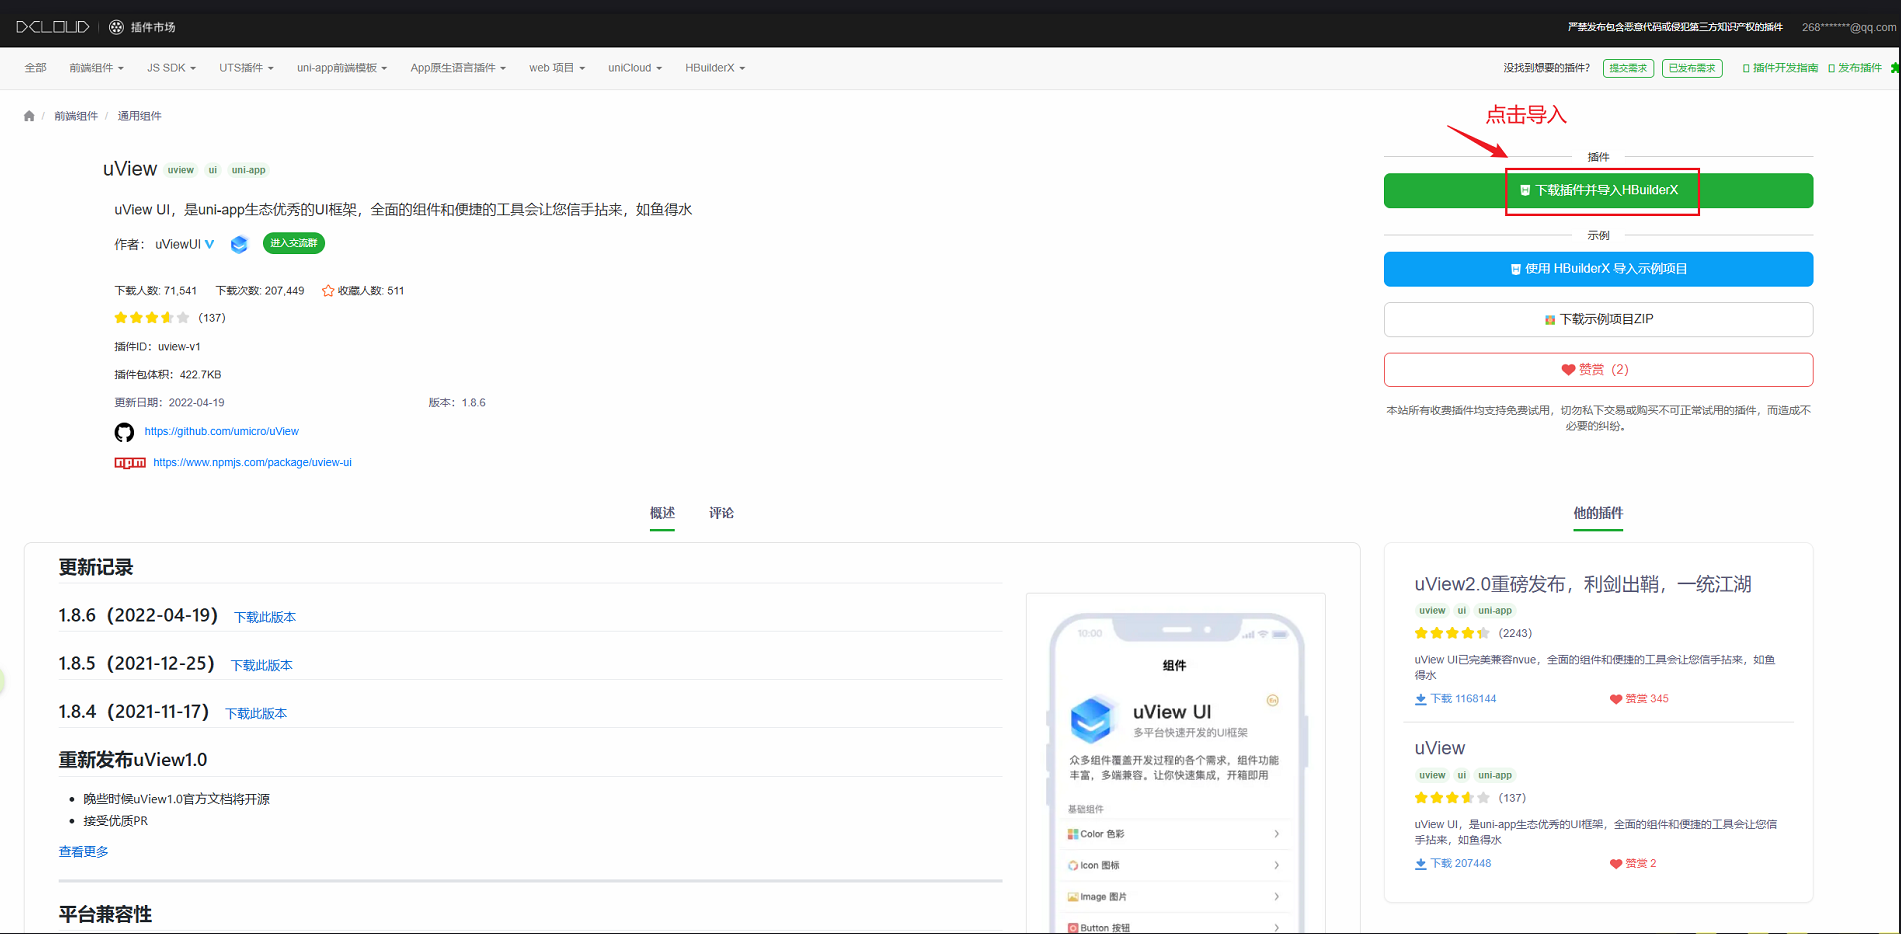The width and height of the screenshot is (1901, 934).
Task: Select 全部 in the navigation bar
Action: point(36,68)
